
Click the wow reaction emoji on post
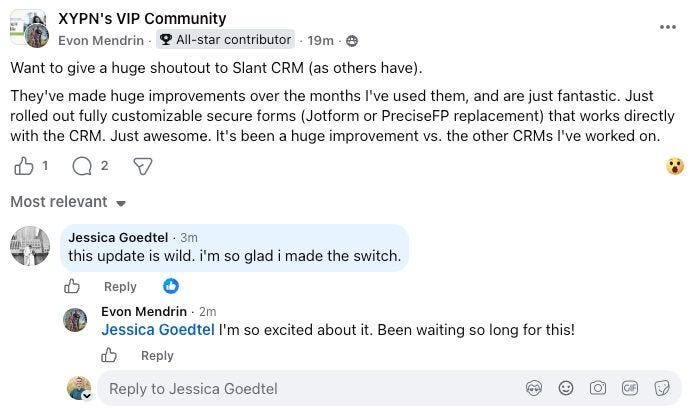[675, 166]
